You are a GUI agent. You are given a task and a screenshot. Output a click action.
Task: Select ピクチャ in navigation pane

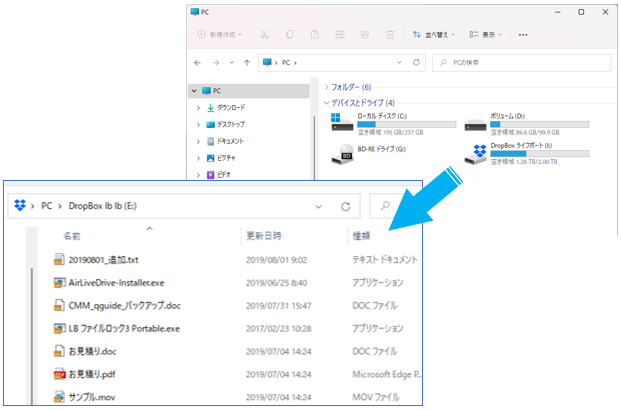[x=221, y=158]
